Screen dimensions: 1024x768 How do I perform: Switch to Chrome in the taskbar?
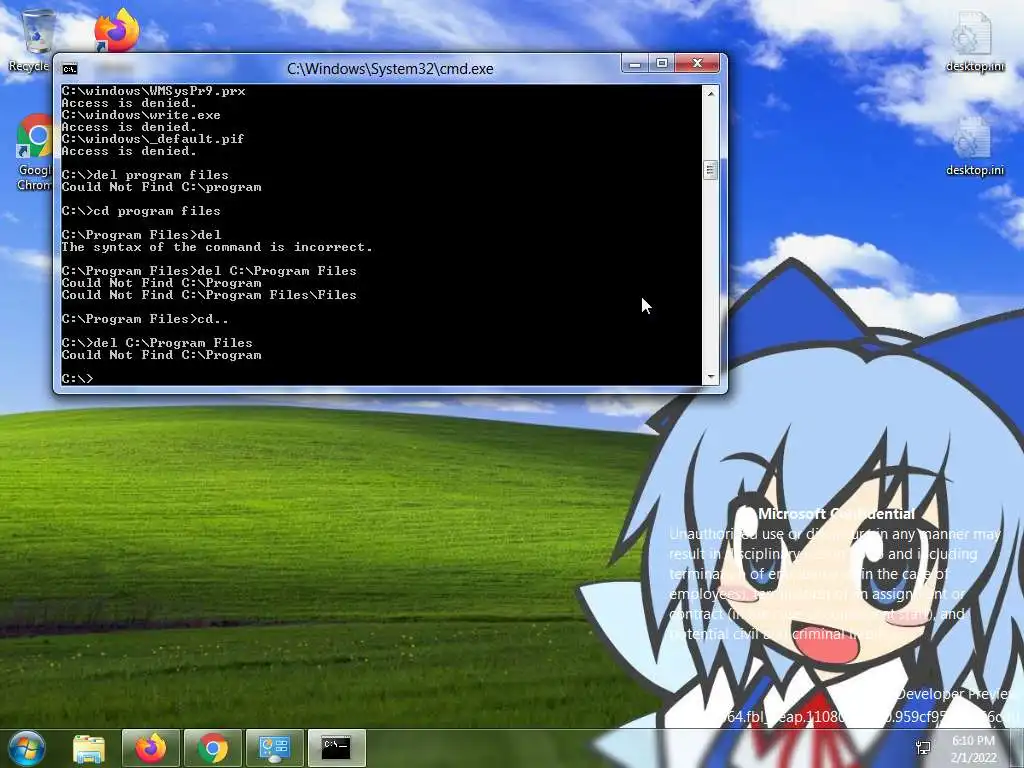213,748
